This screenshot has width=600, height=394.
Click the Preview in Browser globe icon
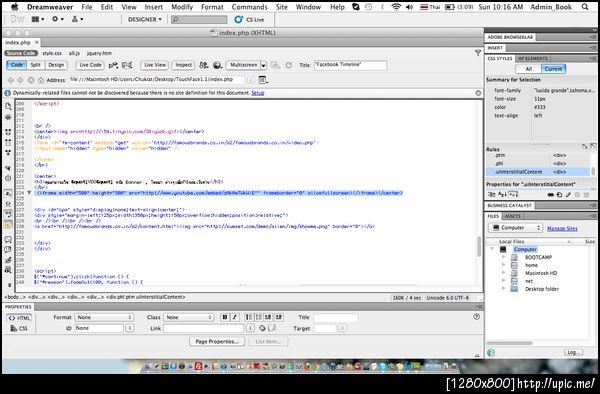coord(218,65)
